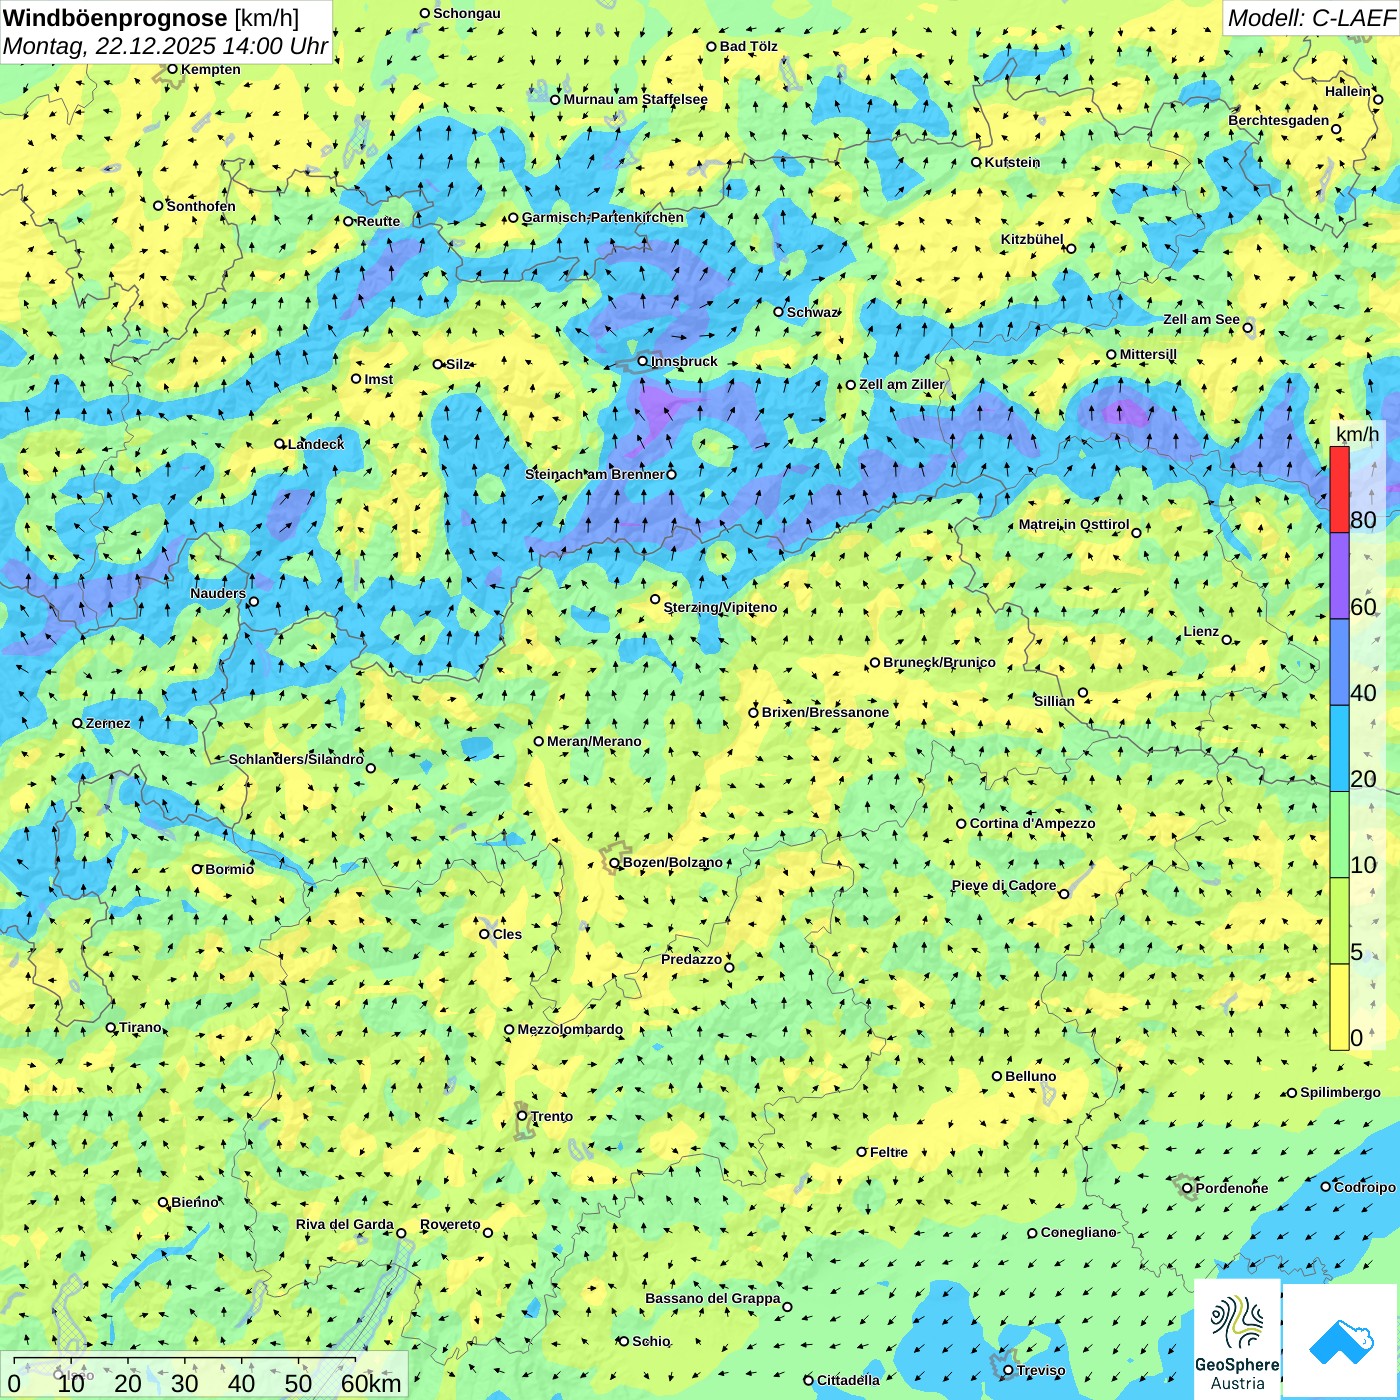Click the Kufstein city label
Screen dimensions: 1400x1400
(1012, 162)
